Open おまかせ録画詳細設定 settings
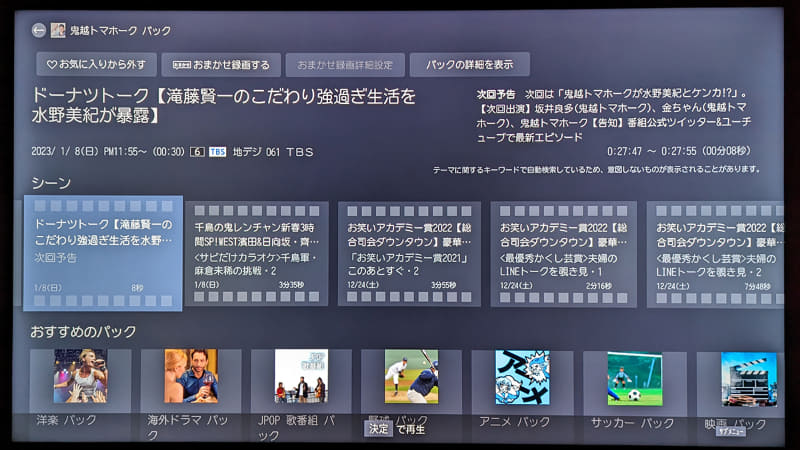 345,65
